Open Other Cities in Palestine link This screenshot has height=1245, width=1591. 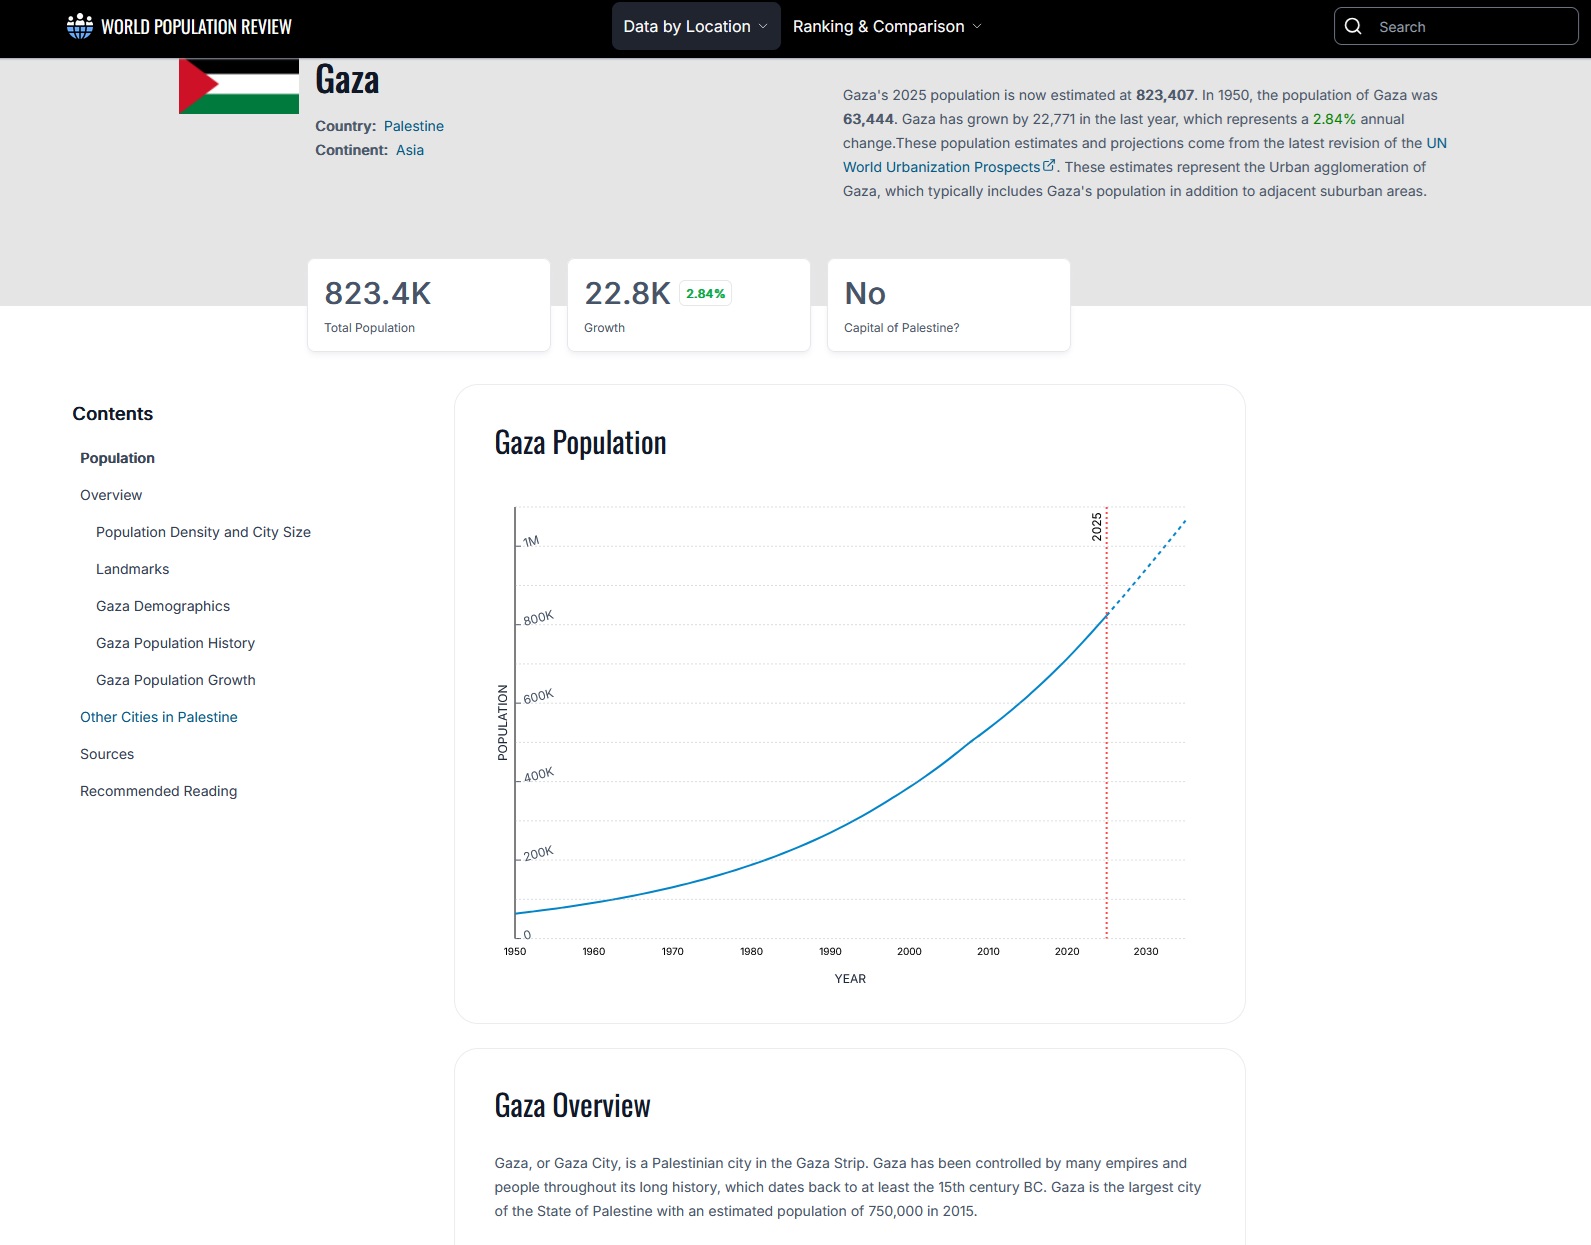159,717
